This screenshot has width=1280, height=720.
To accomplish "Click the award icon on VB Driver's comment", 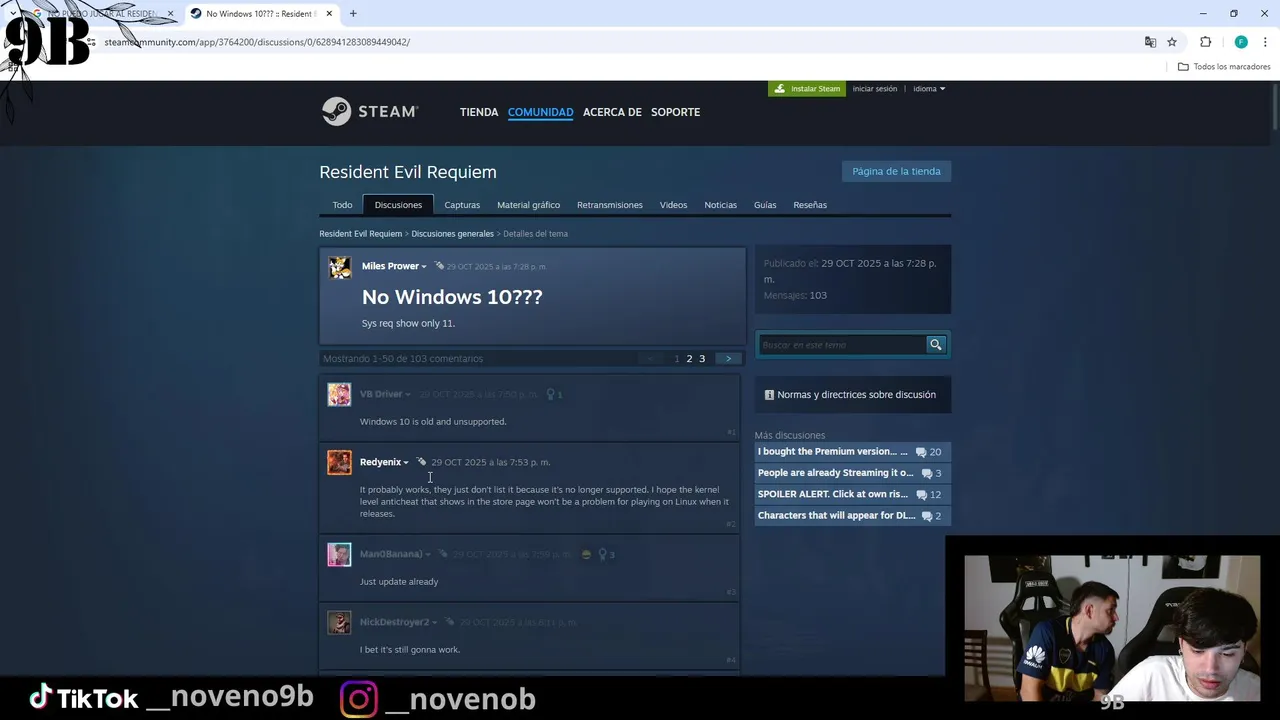I will 550,394.
